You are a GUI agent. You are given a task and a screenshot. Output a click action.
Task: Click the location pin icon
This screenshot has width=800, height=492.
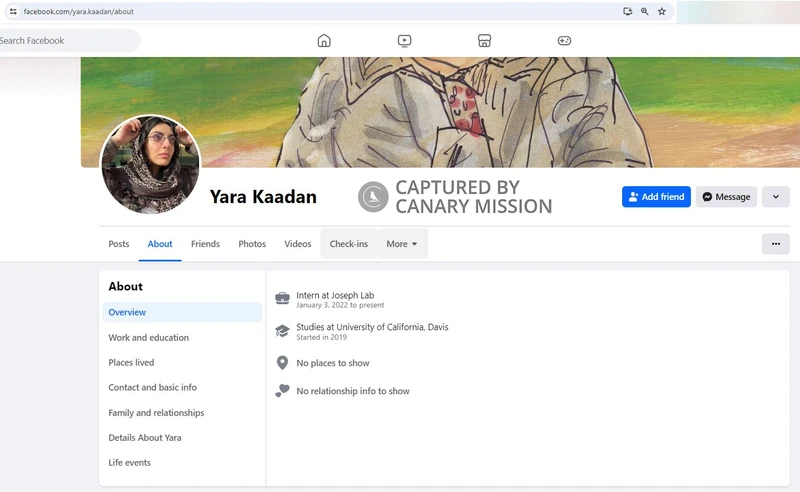click(282, 363)
